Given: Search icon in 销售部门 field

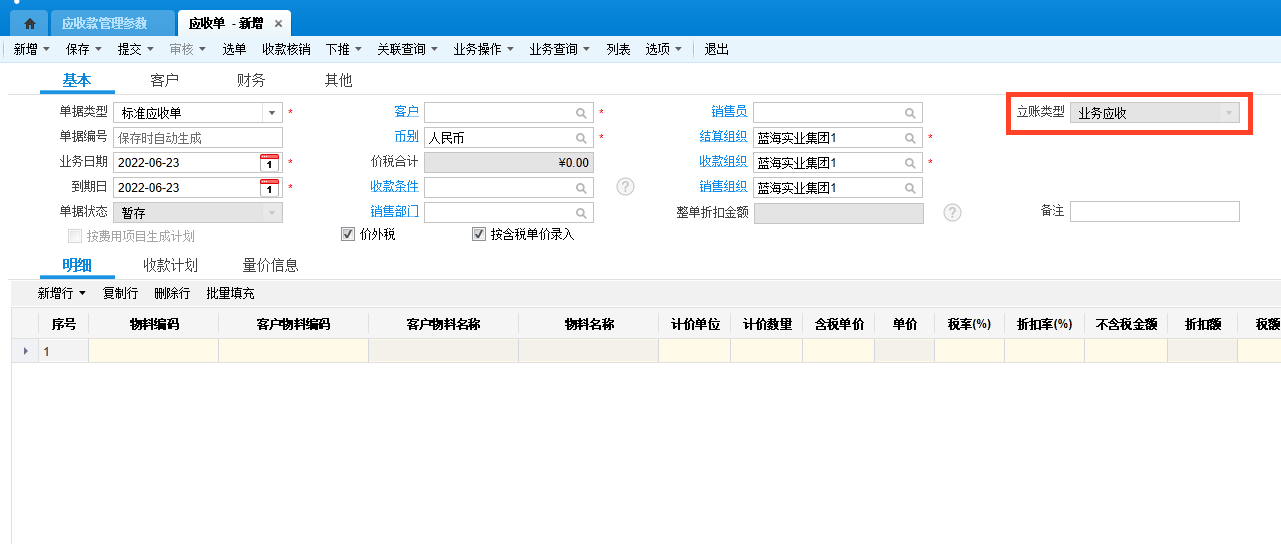Looking at the screenshot, I should tap(581, 212).
